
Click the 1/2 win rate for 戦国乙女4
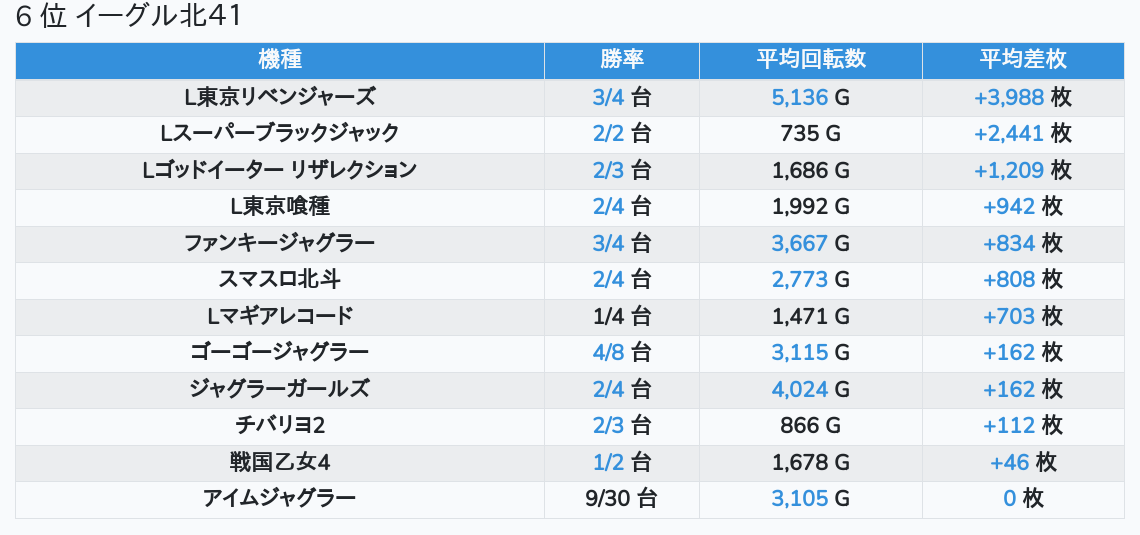[608, 462]
